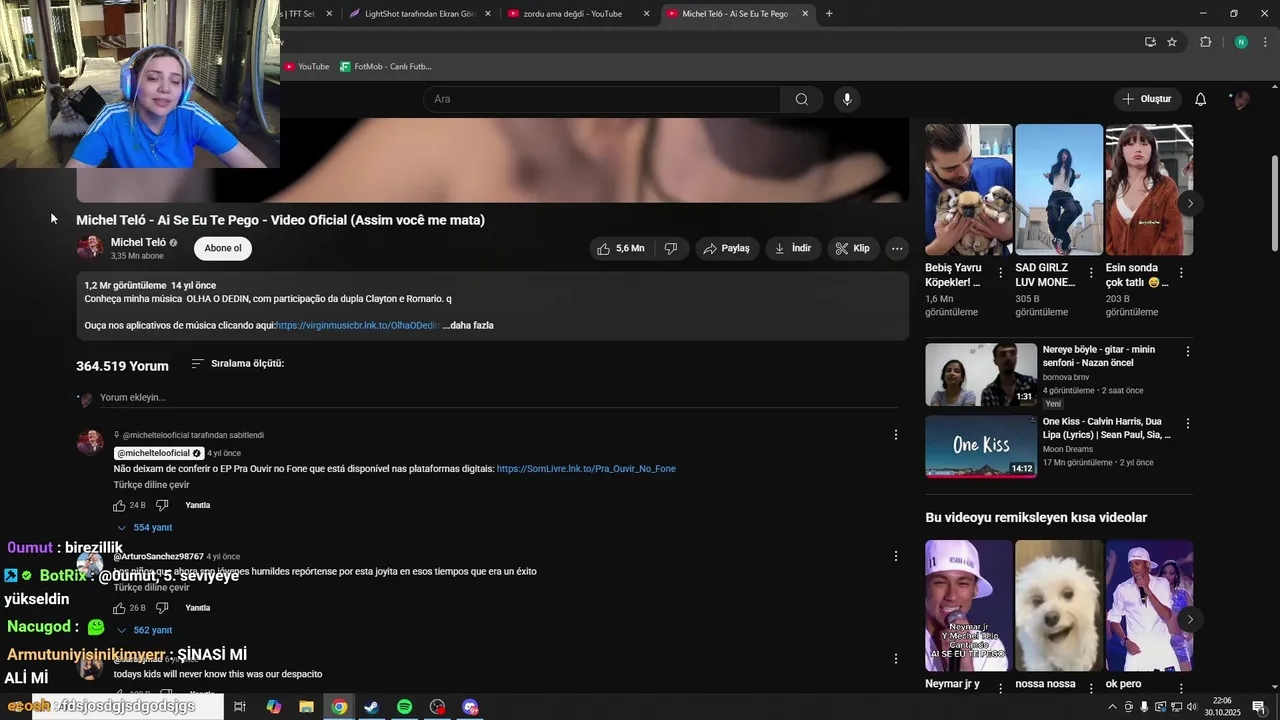Click the install/cast icon in address bar
This screenshot has height=720, width=1280.
tap(1150, 42)
